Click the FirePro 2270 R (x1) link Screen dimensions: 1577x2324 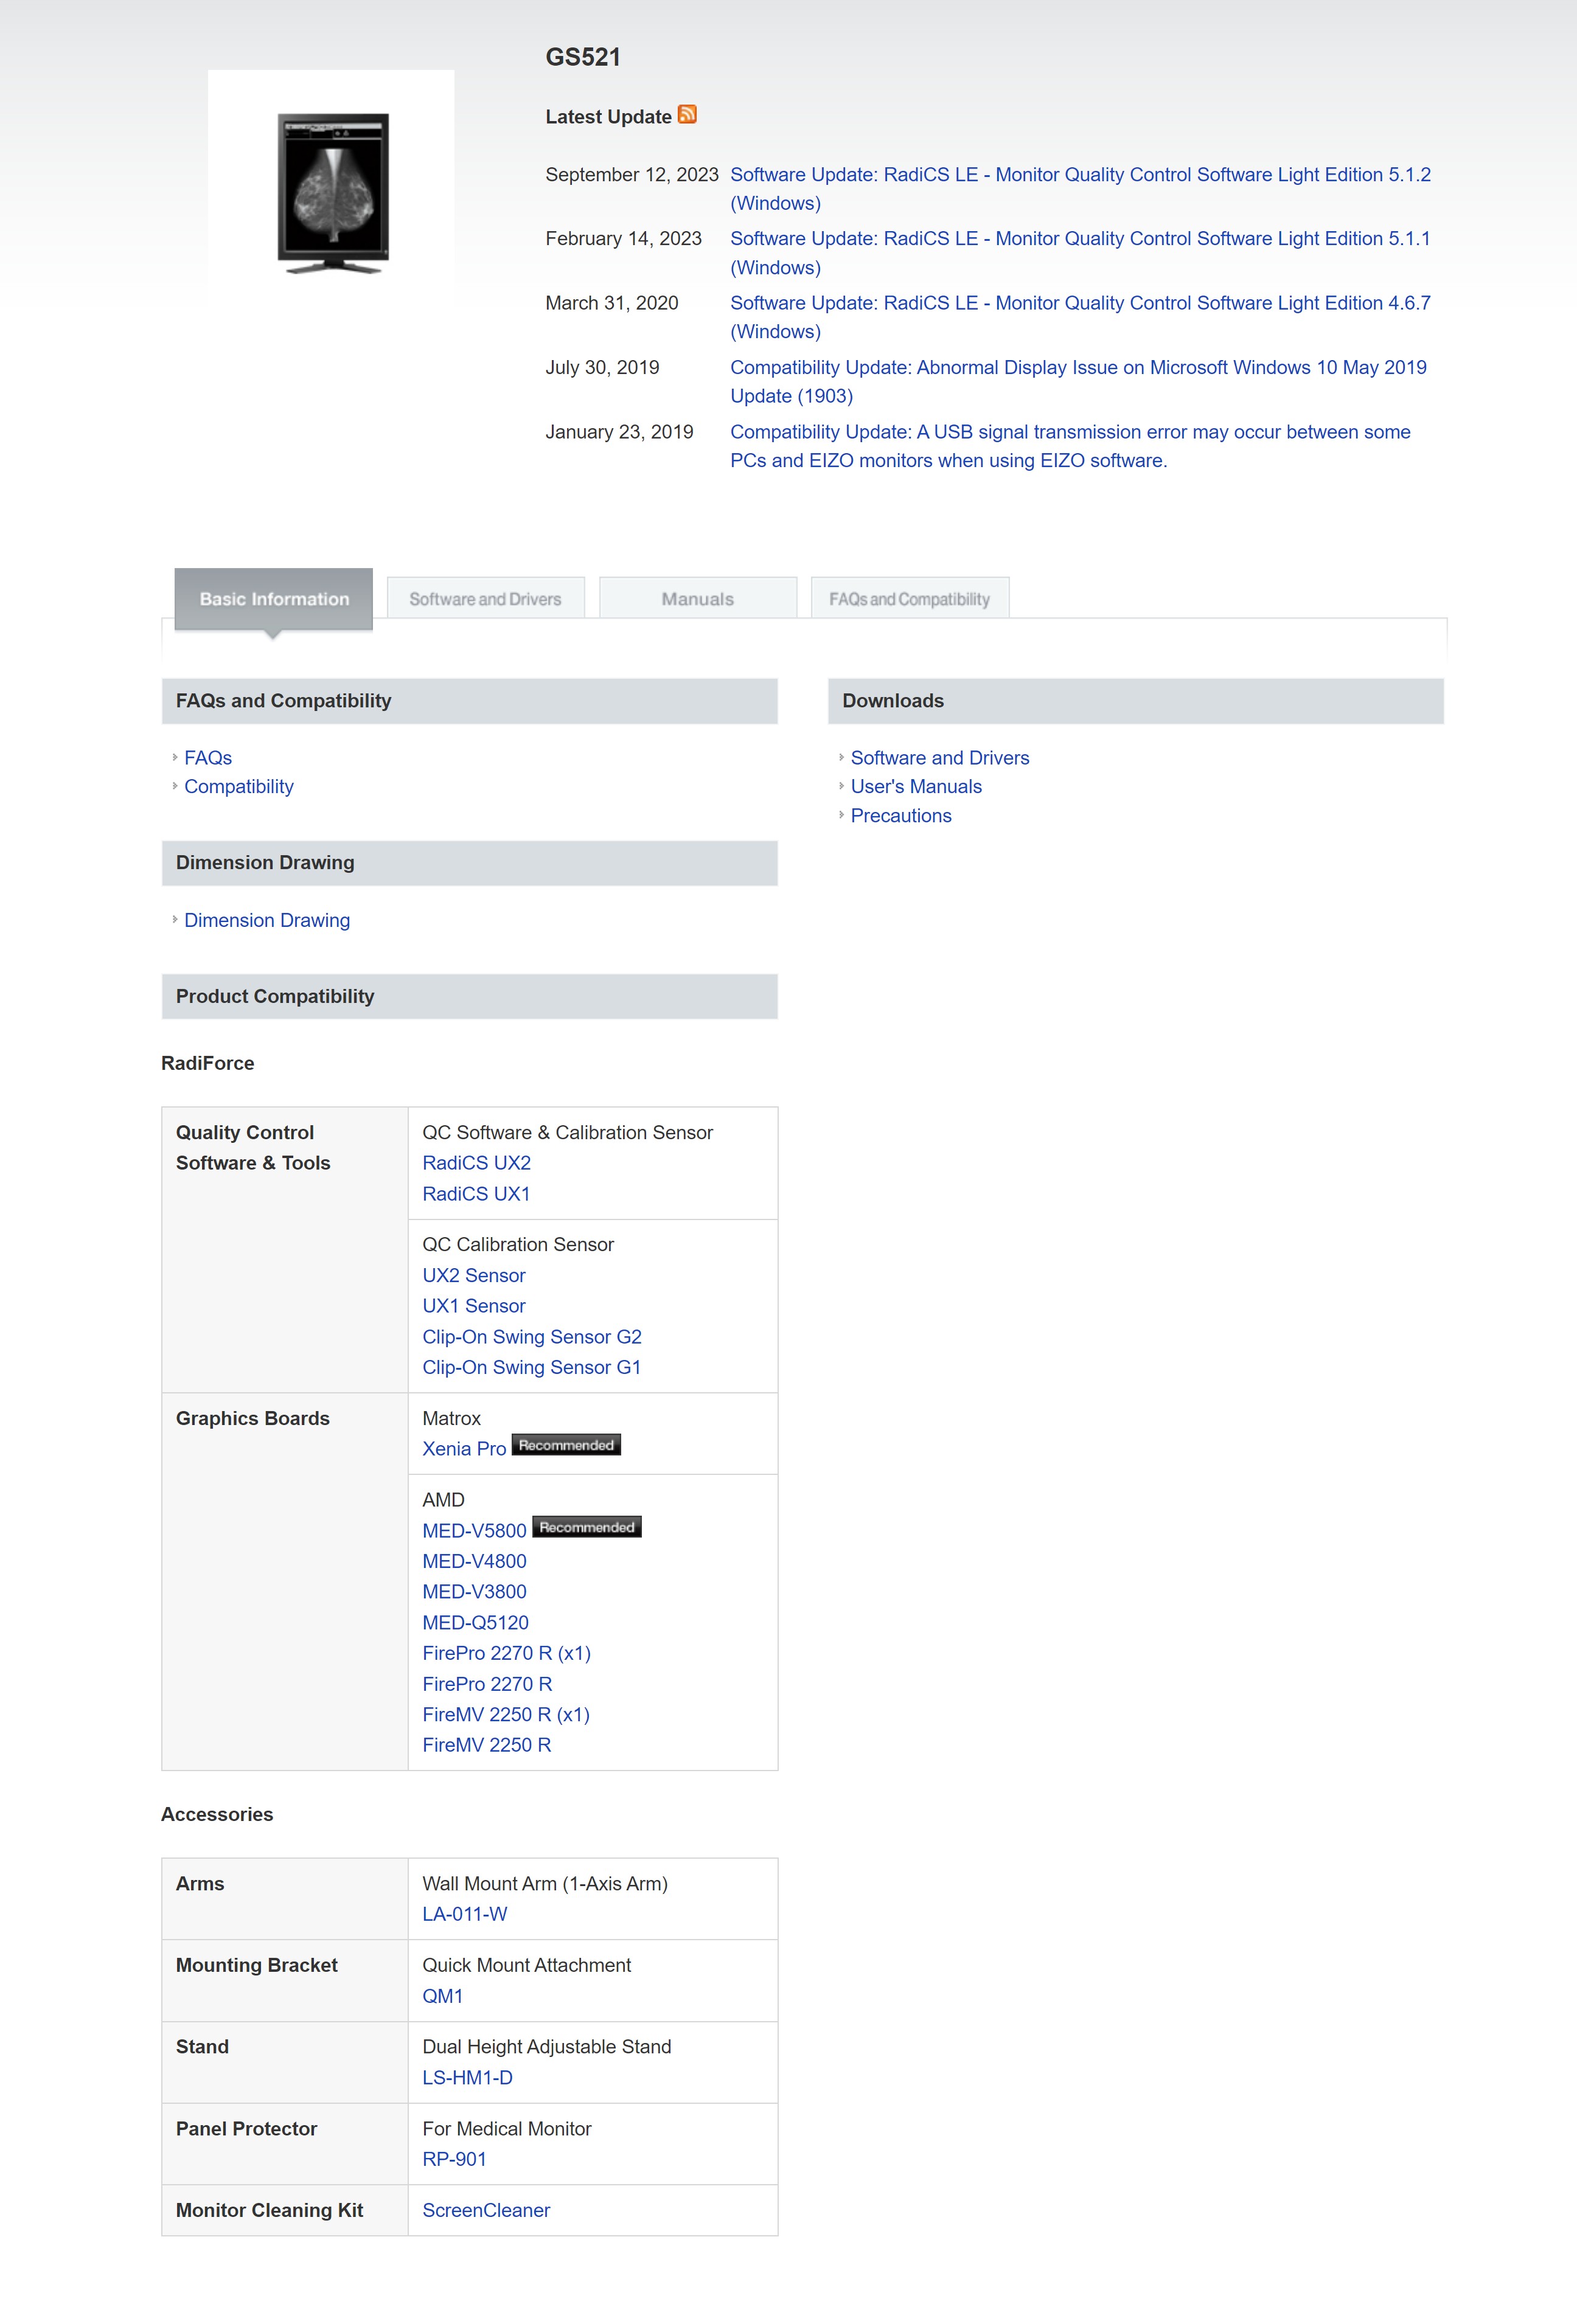(506, 1653)
